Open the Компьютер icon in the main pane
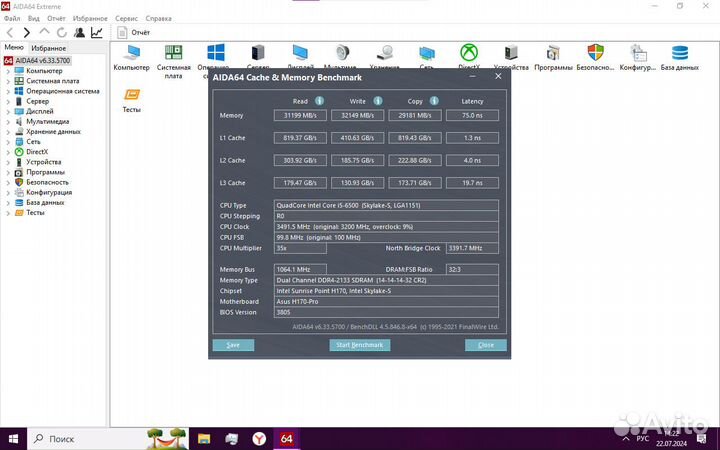 (132, 57)
